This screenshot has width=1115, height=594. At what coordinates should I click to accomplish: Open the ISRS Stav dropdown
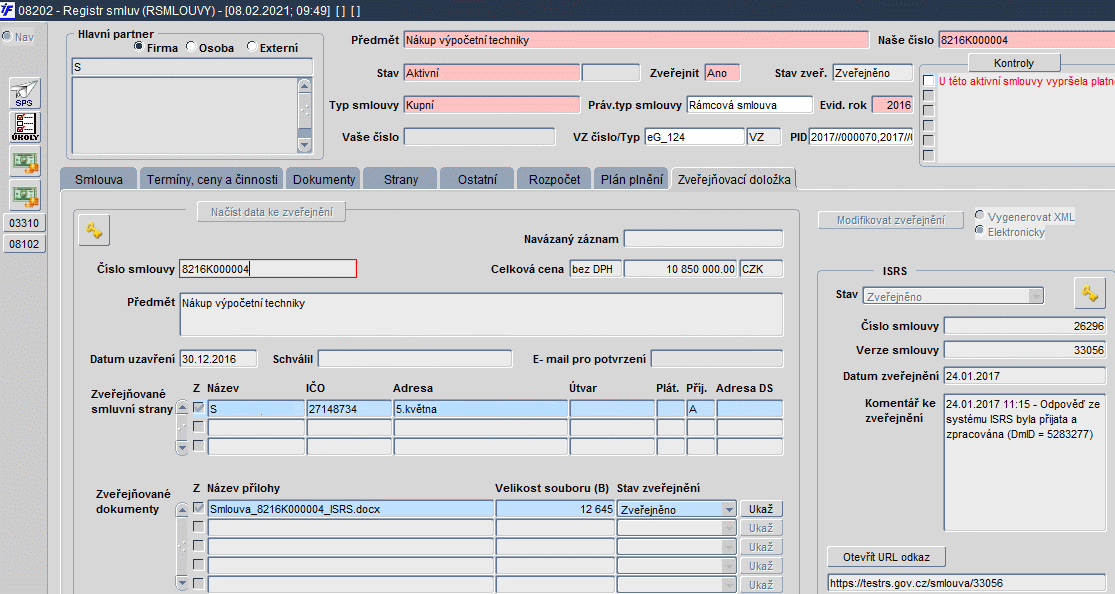[x=1035, y=296]
